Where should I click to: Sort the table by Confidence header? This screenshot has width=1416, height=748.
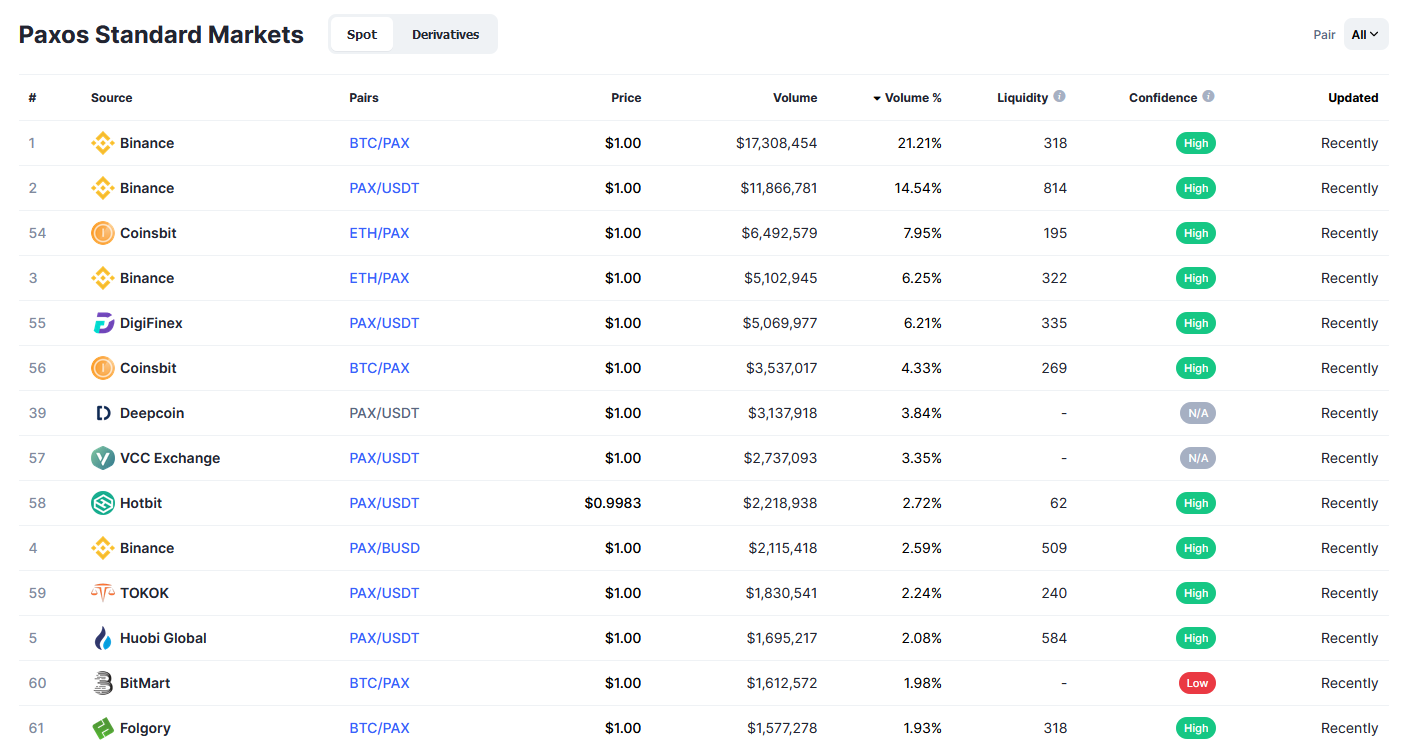[x=1163, y=98]
